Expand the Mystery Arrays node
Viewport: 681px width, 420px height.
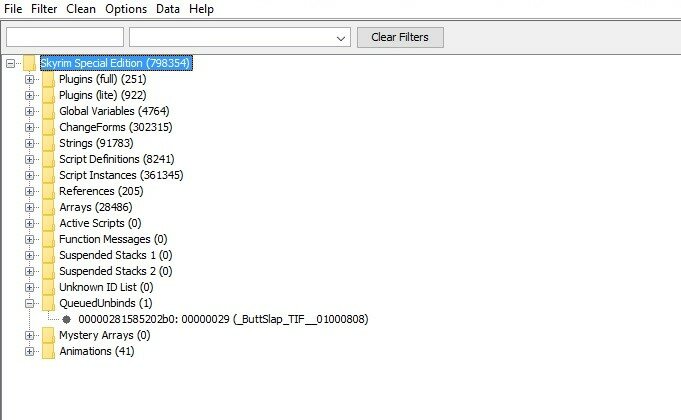point(29,336)
